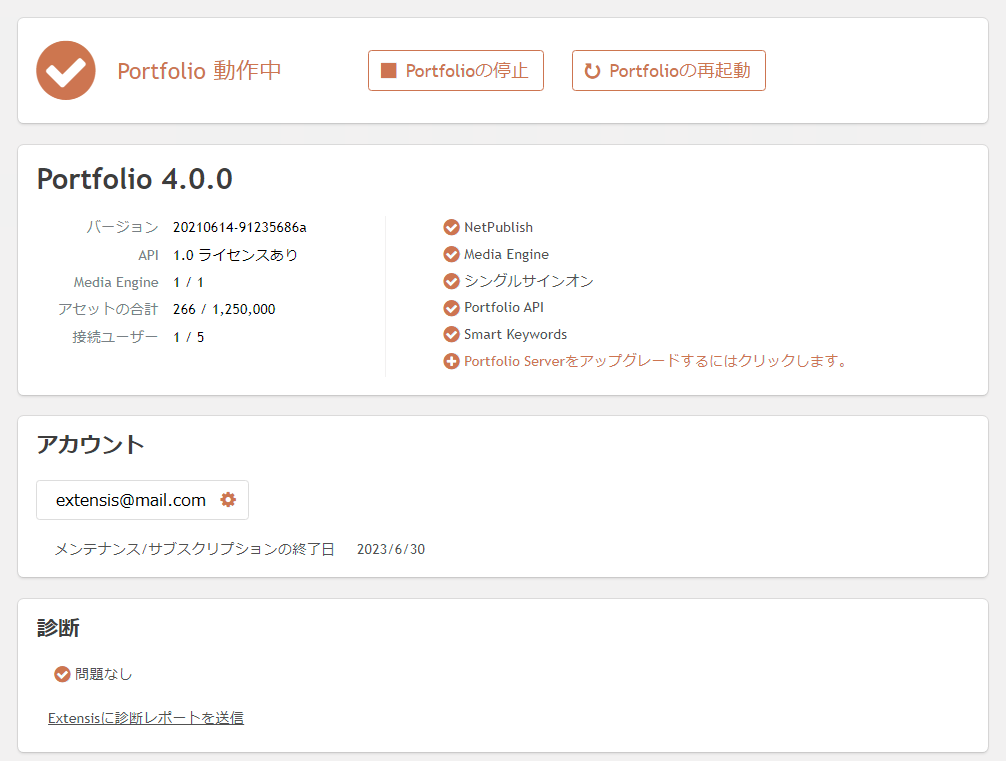Click the シングルサインオン checkmark icon
The width and height of the screenshot is (1006, 761).
pyautogui.click(x=452, y=281)
